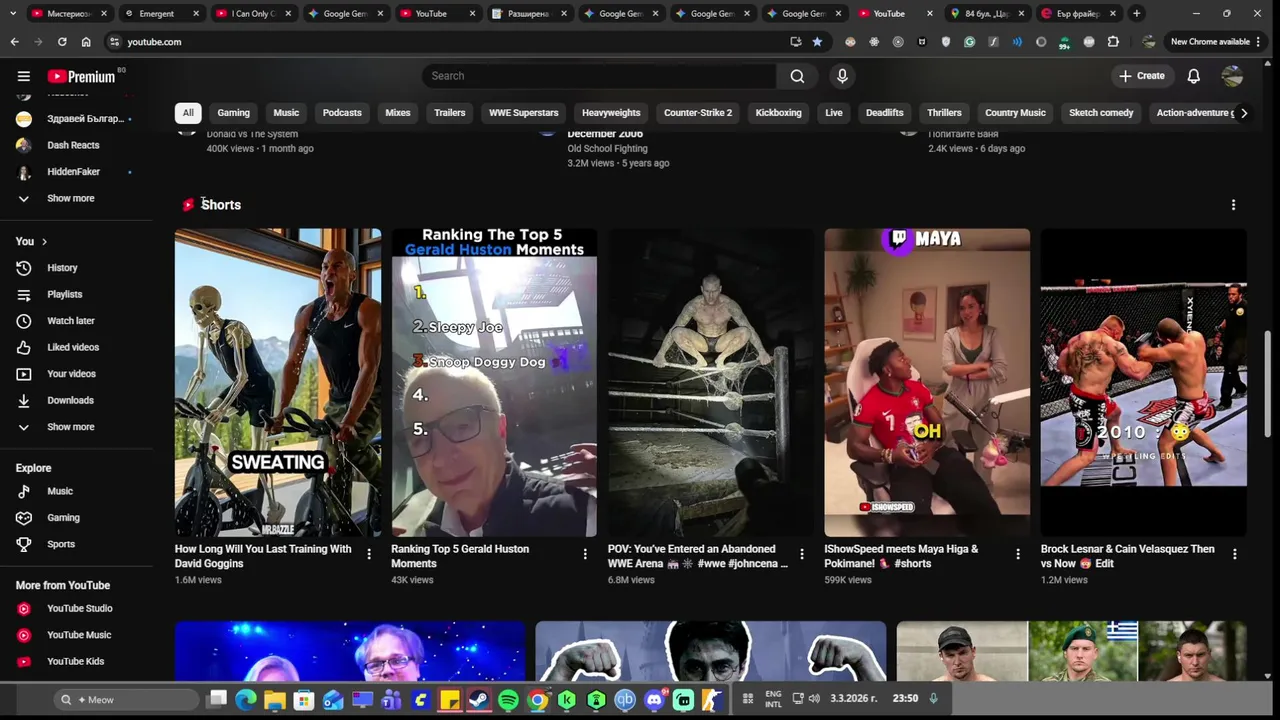Open Your videos in the sidebar

coord(70,374)
